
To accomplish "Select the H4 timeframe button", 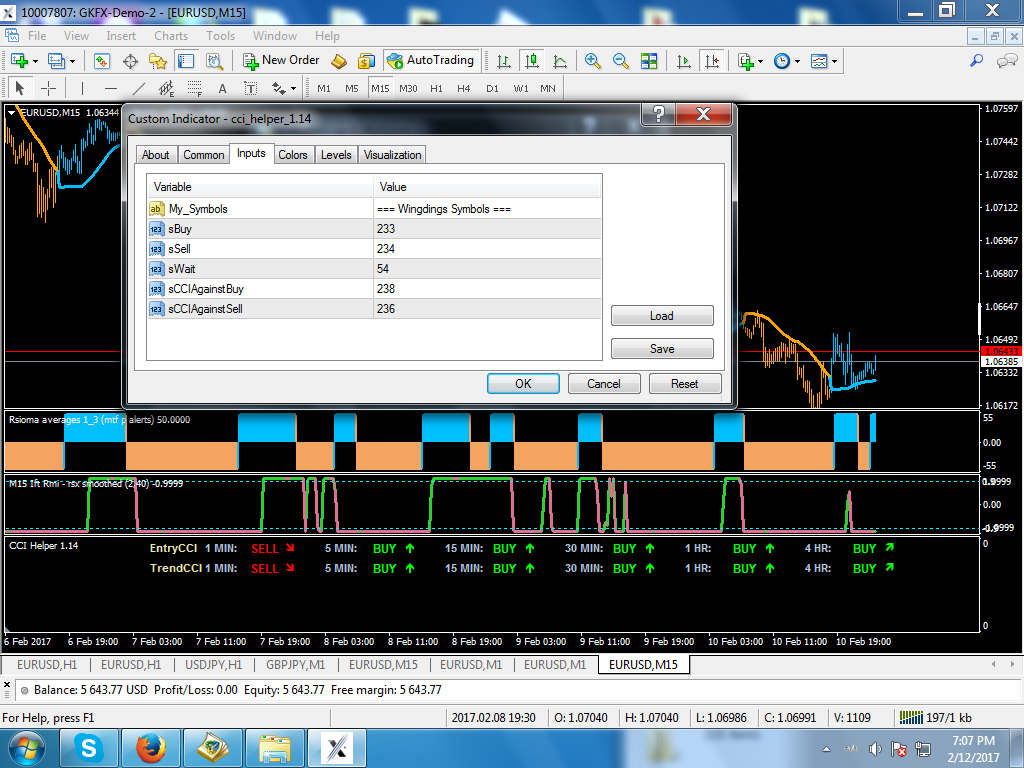I will [464, 88].
